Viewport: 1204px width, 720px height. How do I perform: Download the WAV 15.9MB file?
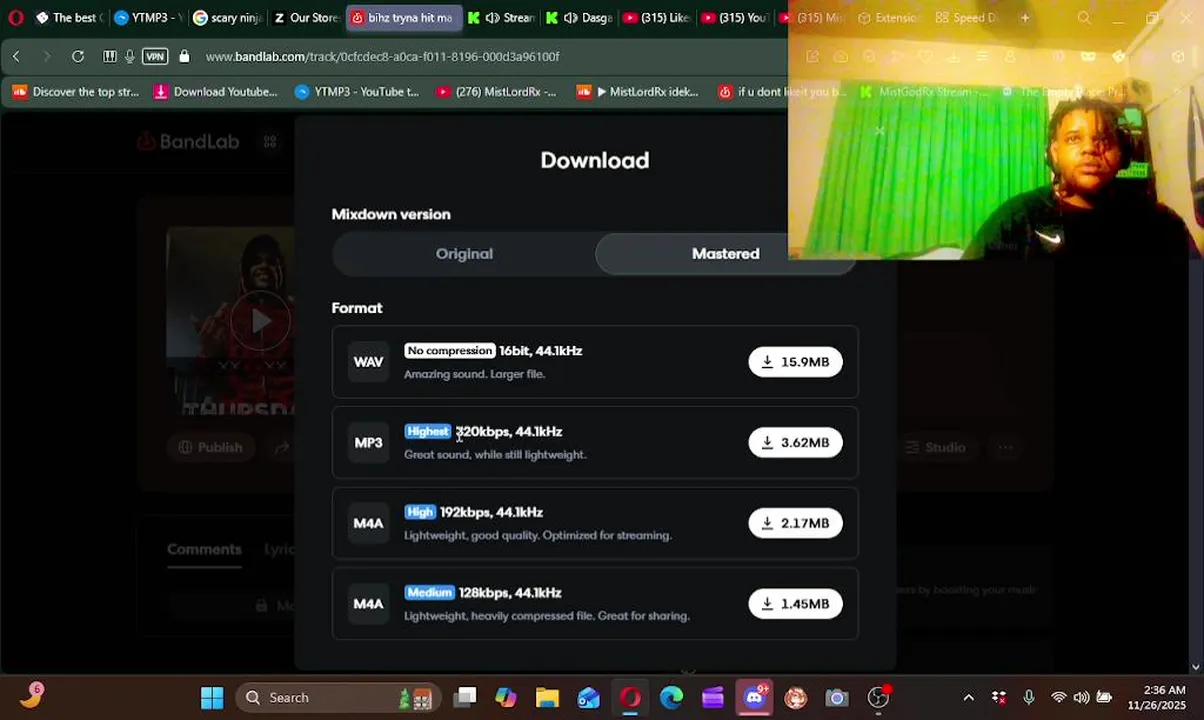point(795,362)
